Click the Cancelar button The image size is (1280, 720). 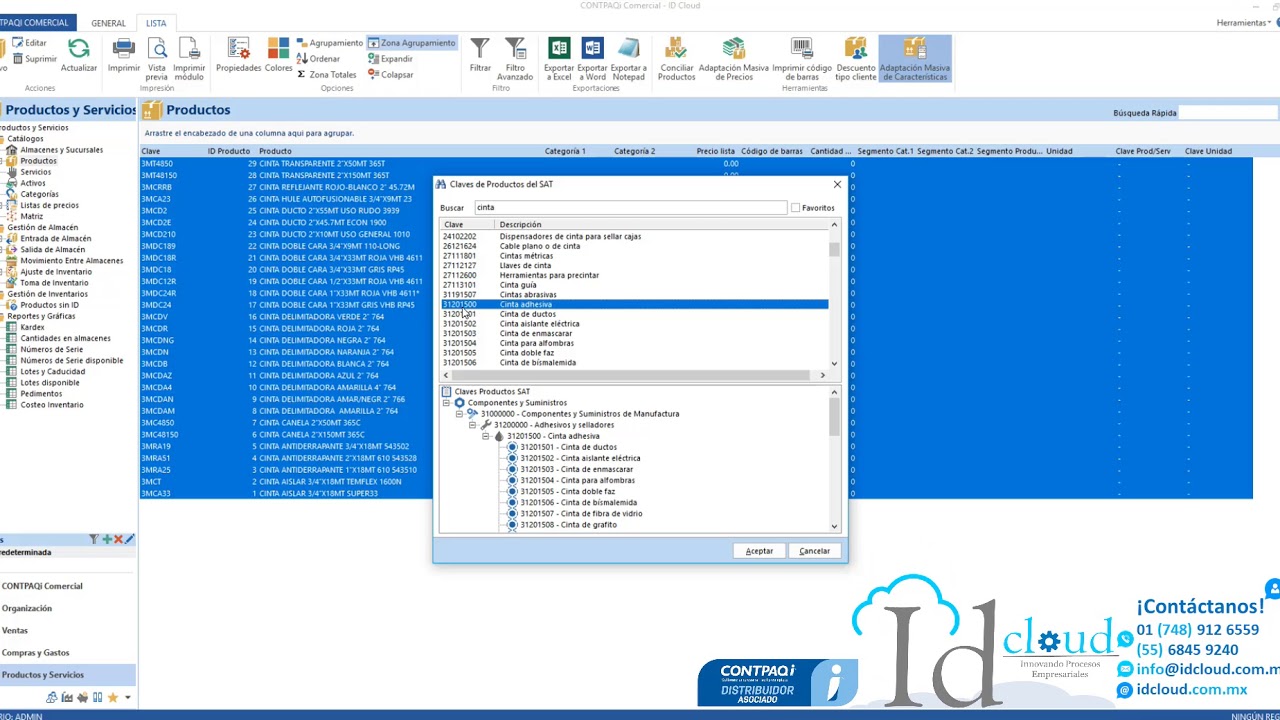(814, 551)
